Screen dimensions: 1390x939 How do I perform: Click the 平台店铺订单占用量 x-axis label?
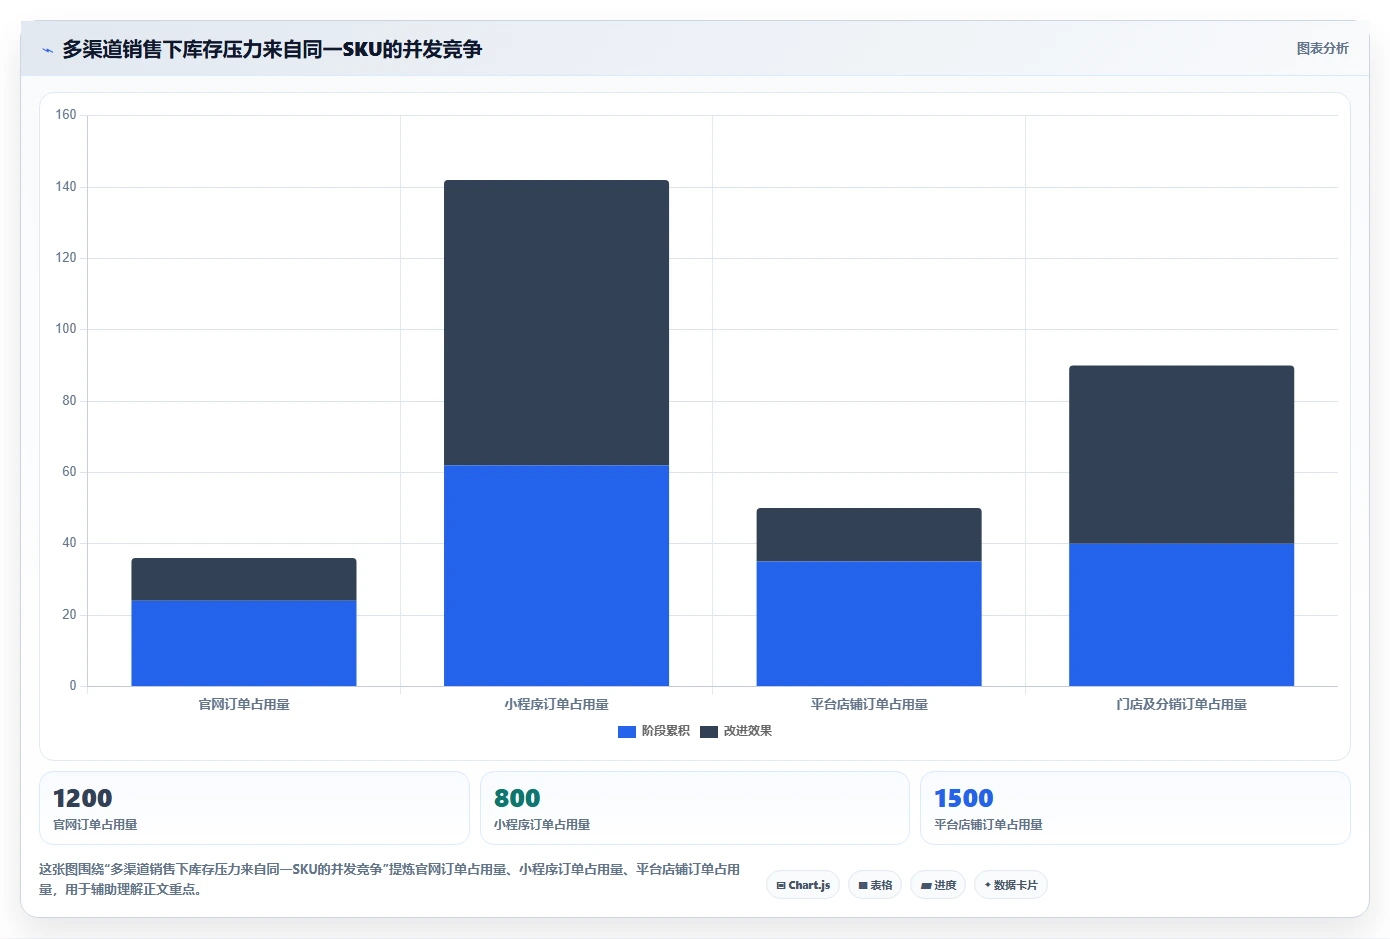[869, 705]
